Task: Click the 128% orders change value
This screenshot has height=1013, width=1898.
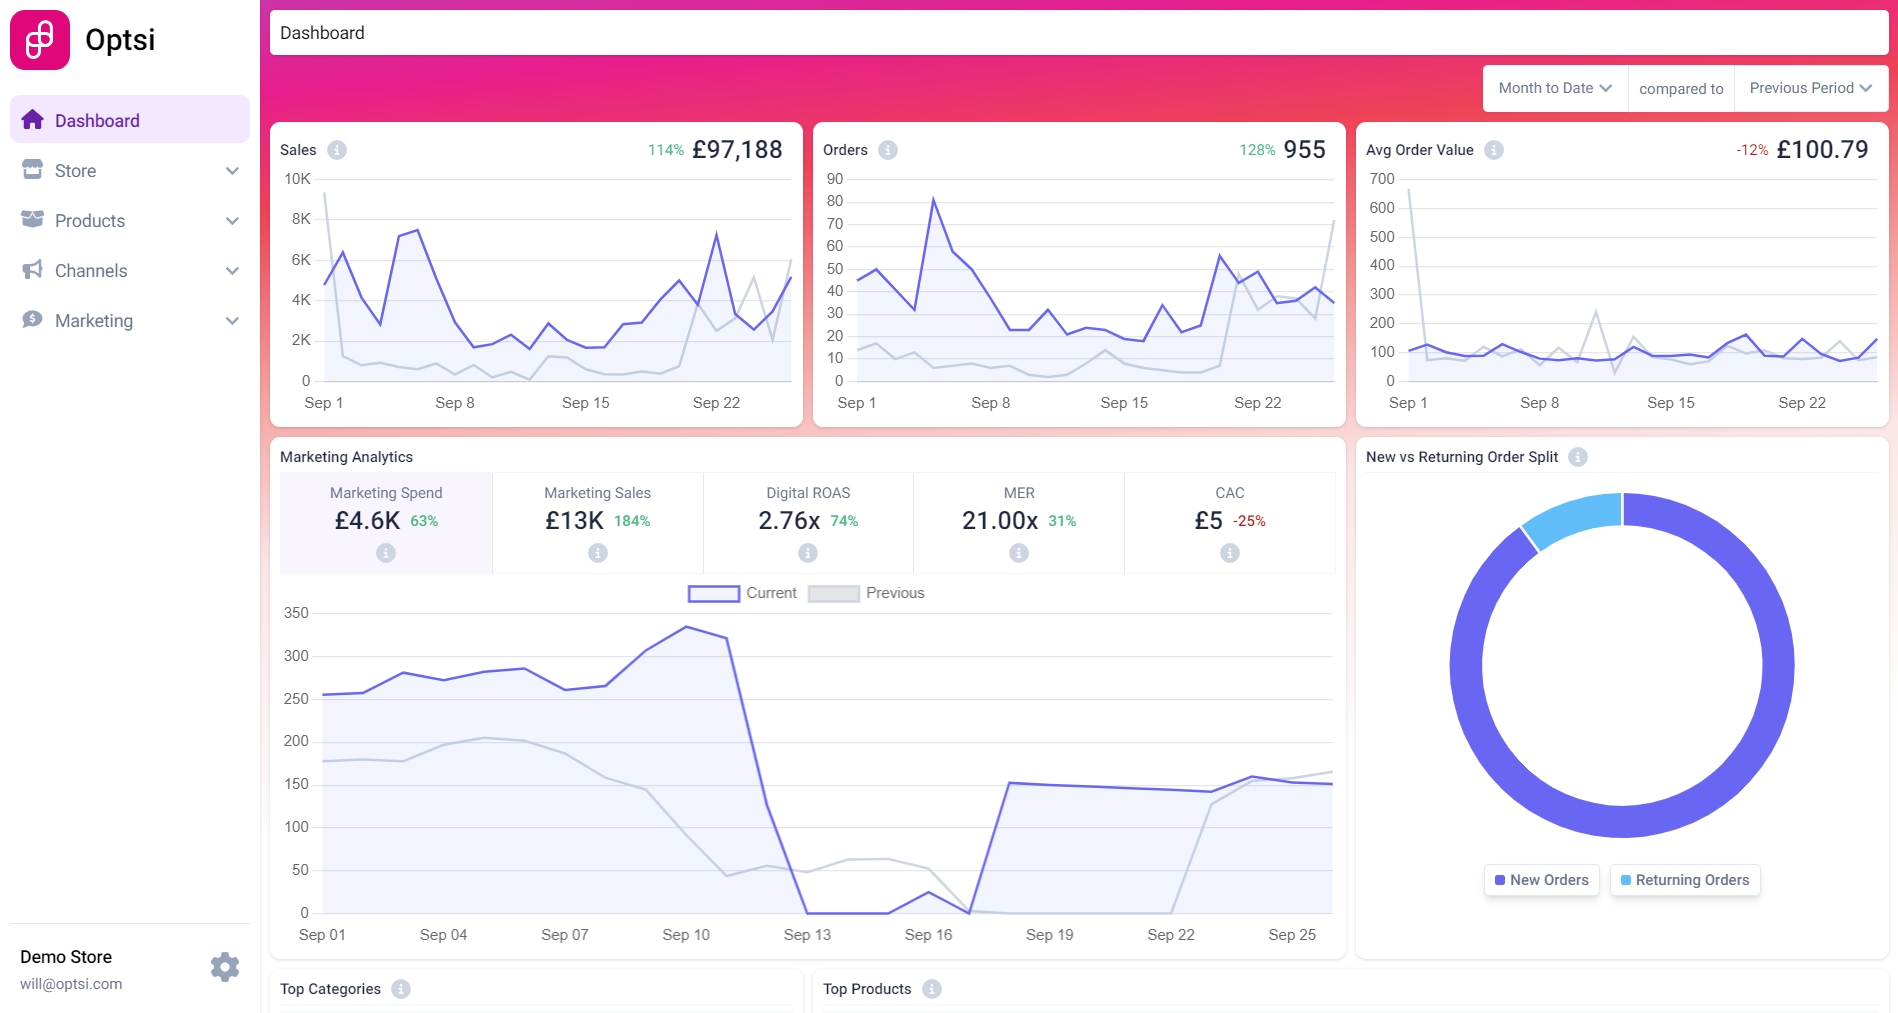Action: point(1257,150)
